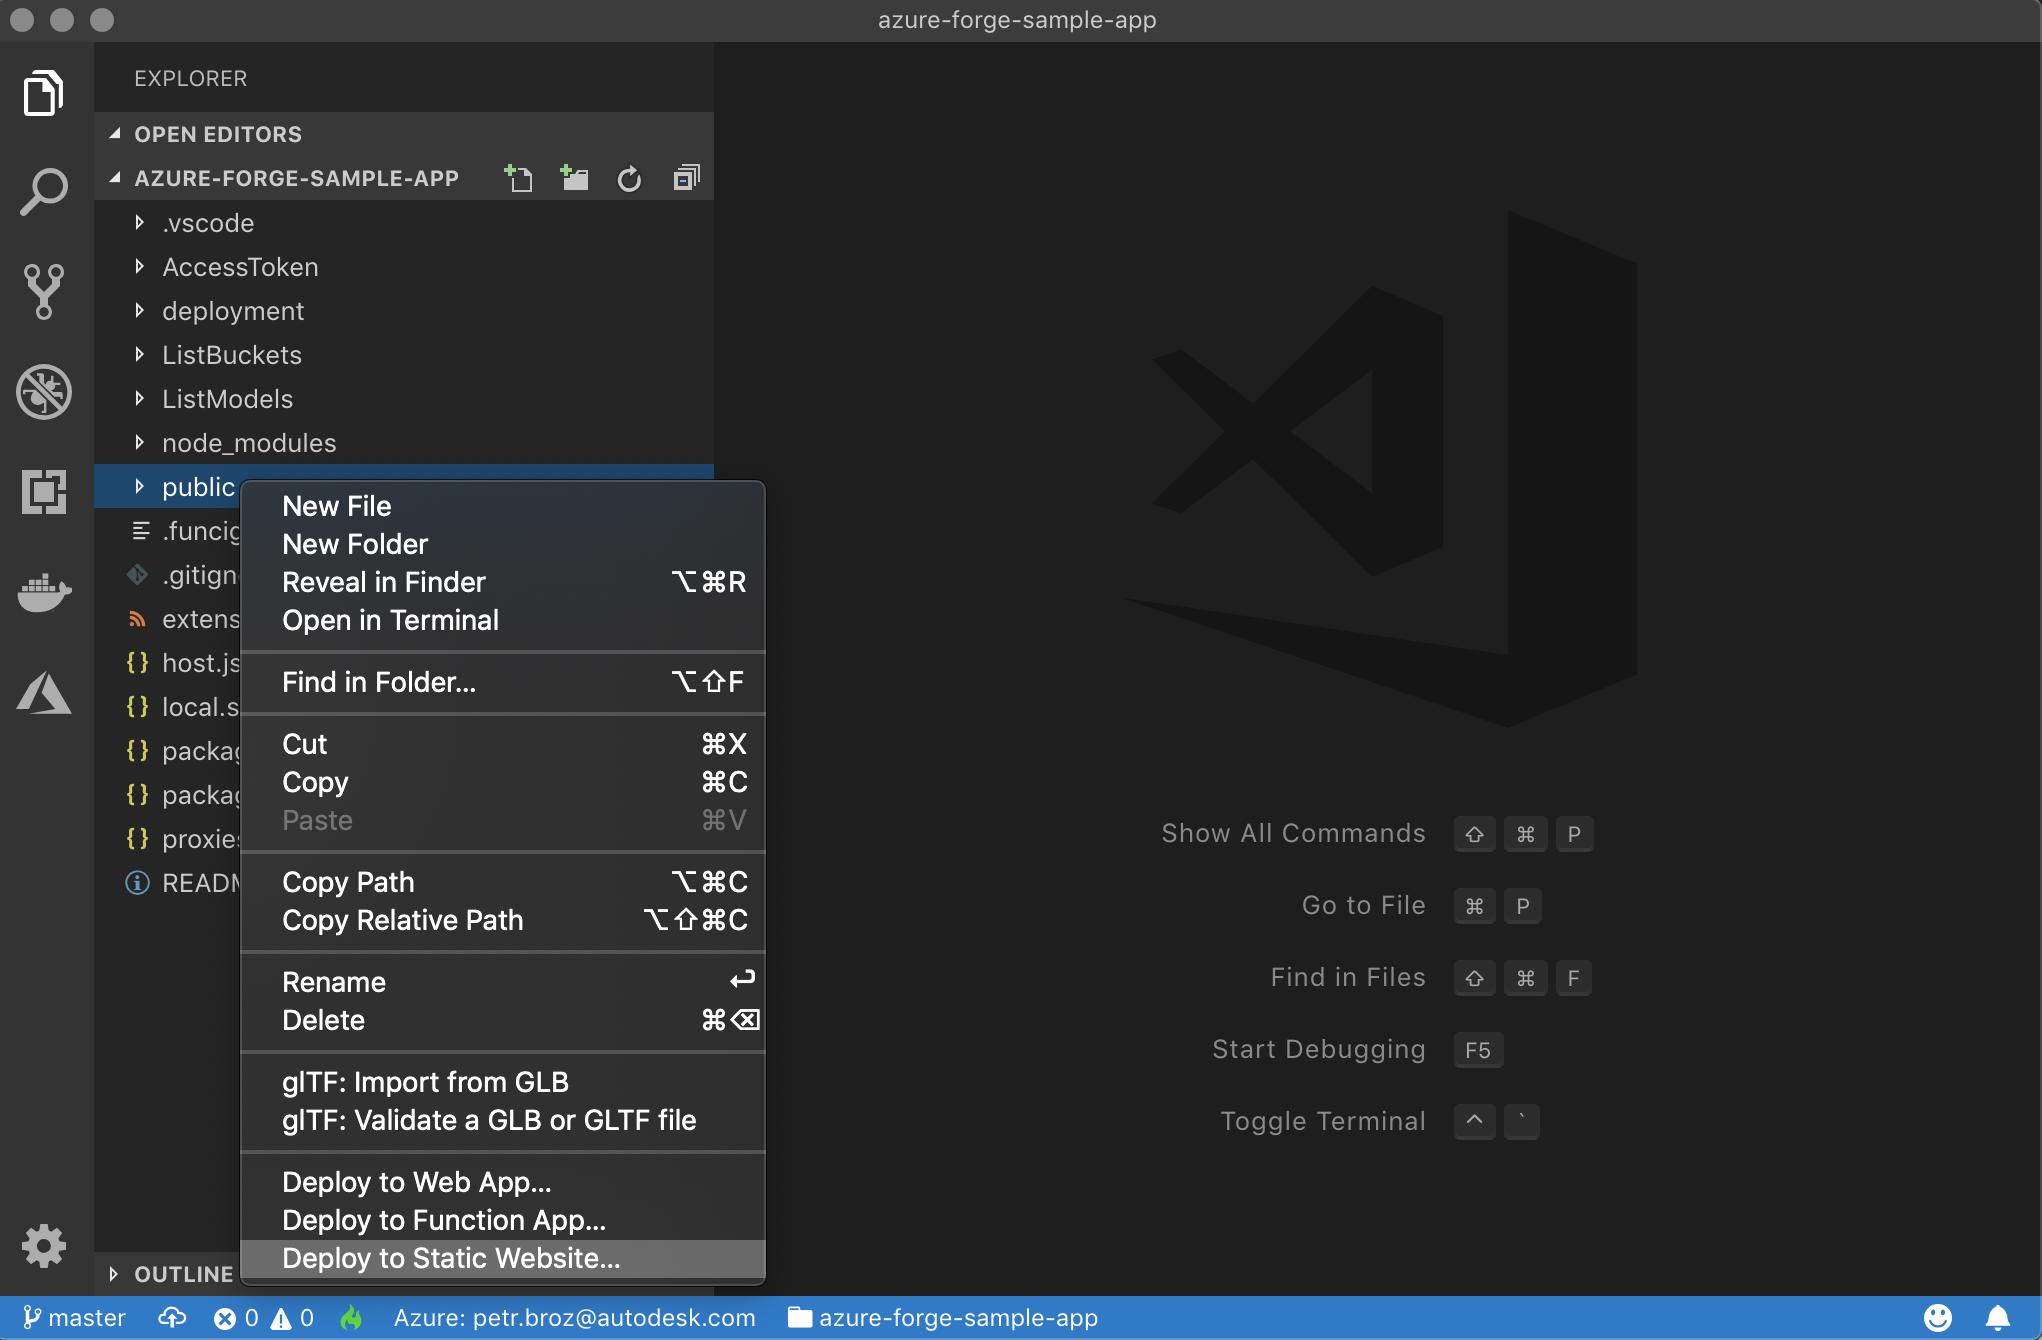This screenshot has height=1340, width=2042.
Task: Select glTF: Validate a GLB or GLTF file
Action: (503, 1120)
